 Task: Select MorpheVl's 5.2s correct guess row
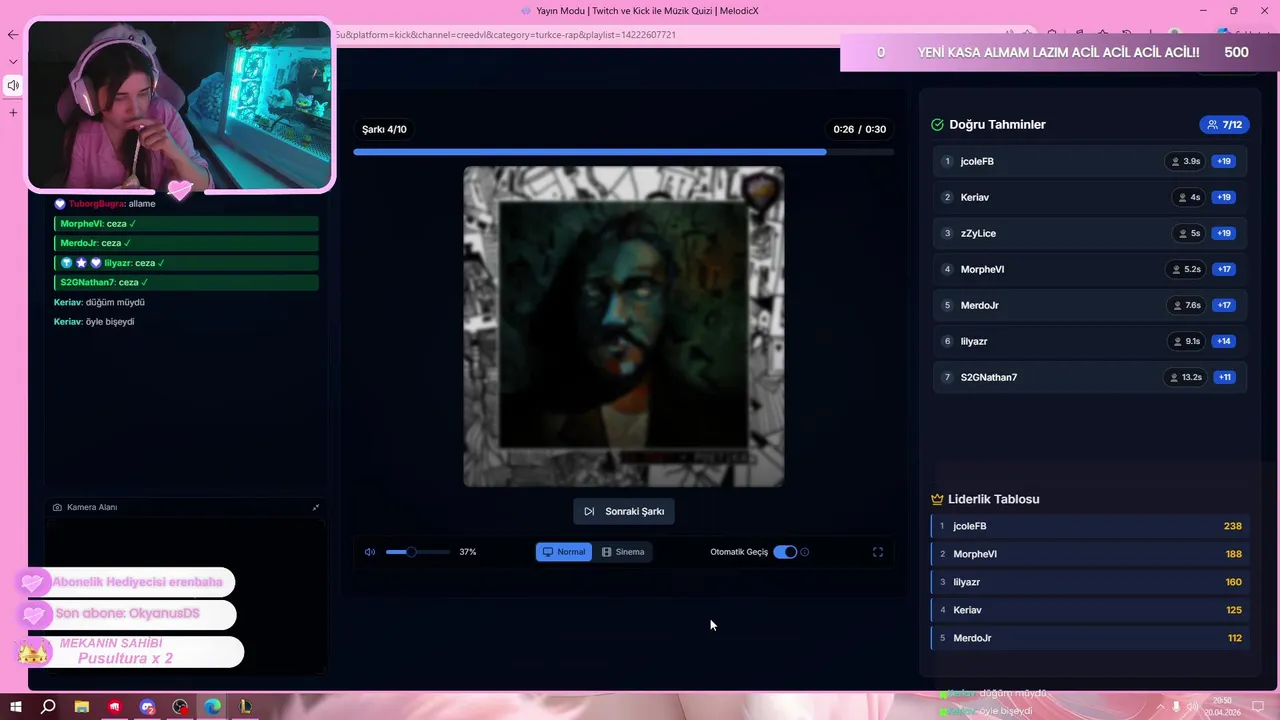[1090, 269]
